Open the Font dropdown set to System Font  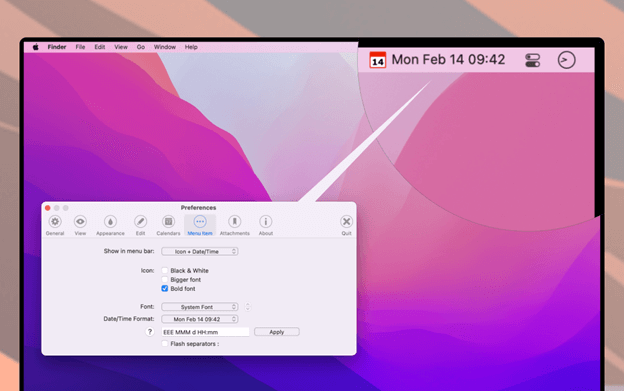click(x=200, y=307)
